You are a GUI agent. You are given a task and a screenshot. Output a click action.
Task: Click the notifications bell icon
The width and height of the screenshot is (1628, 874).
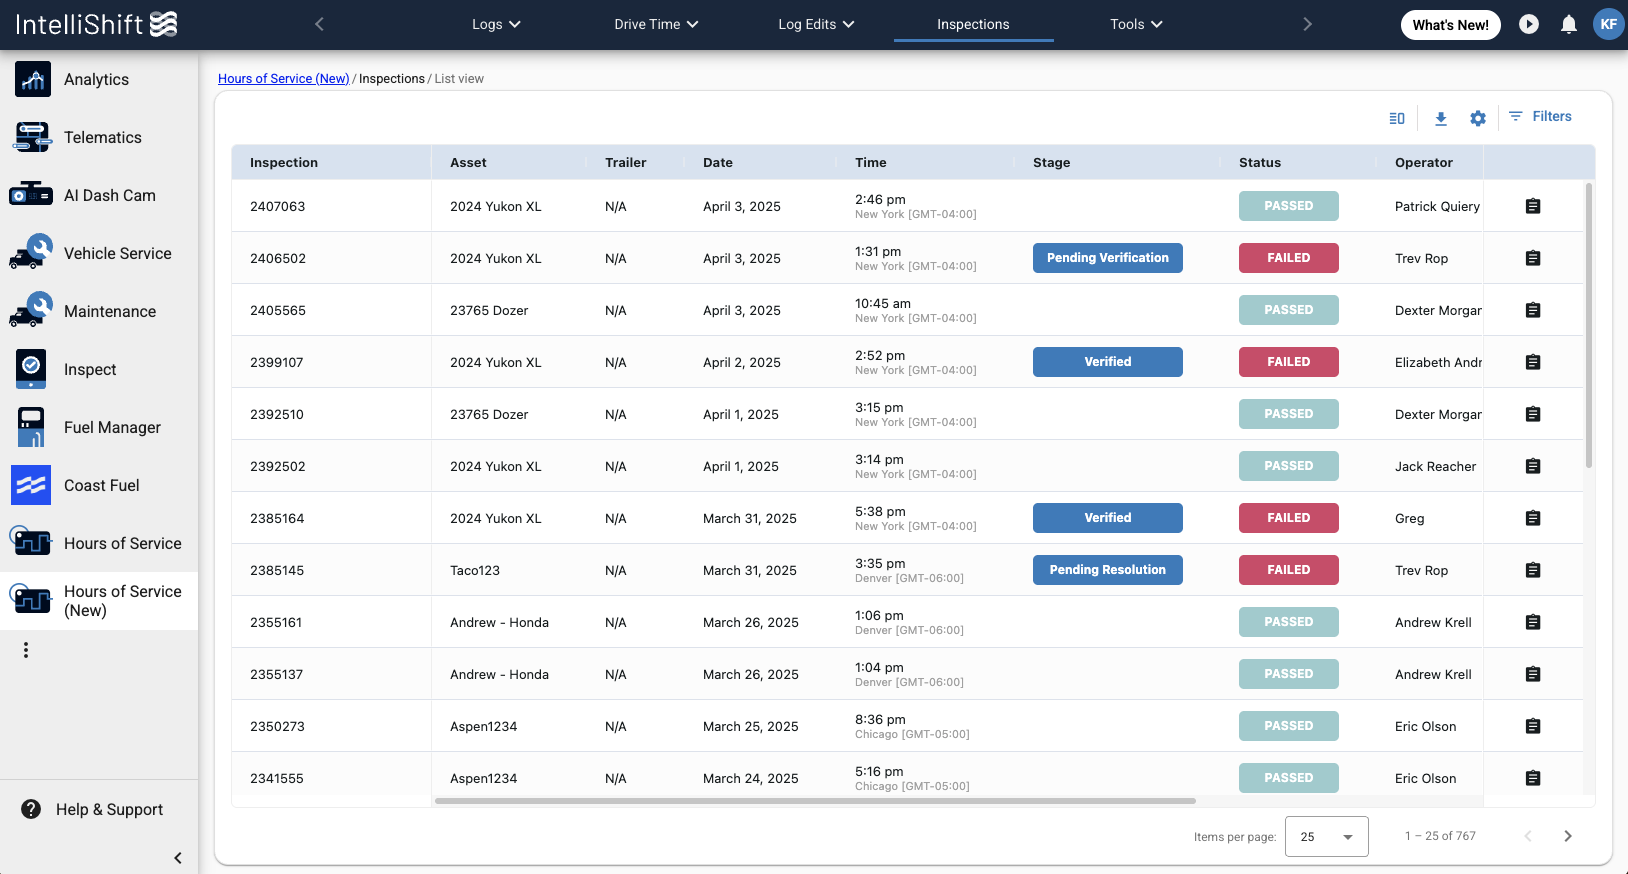[x=1569, y=25]
